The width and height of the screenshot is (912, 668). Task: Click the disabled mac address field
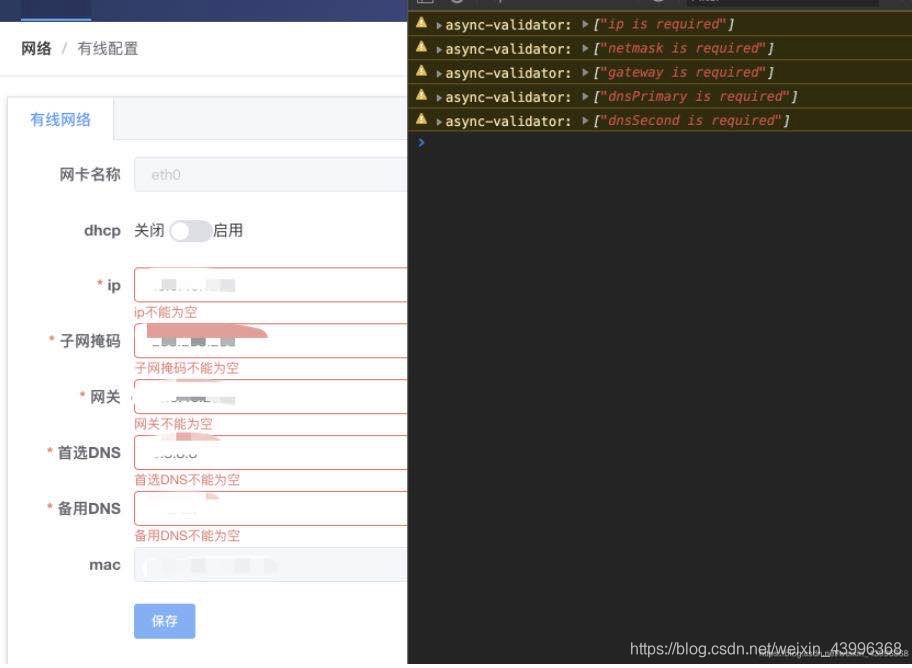270,564
